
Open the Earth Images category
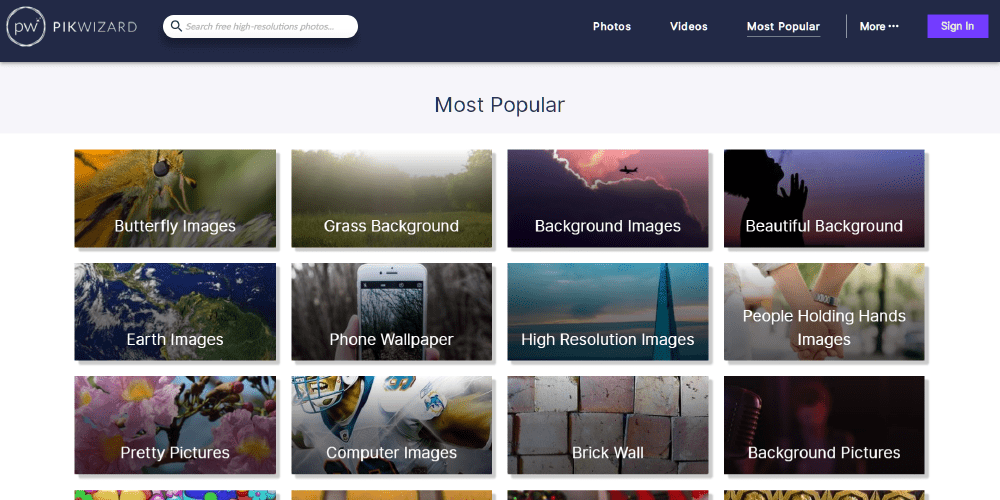pyautogui.click(x=175, y=312)
